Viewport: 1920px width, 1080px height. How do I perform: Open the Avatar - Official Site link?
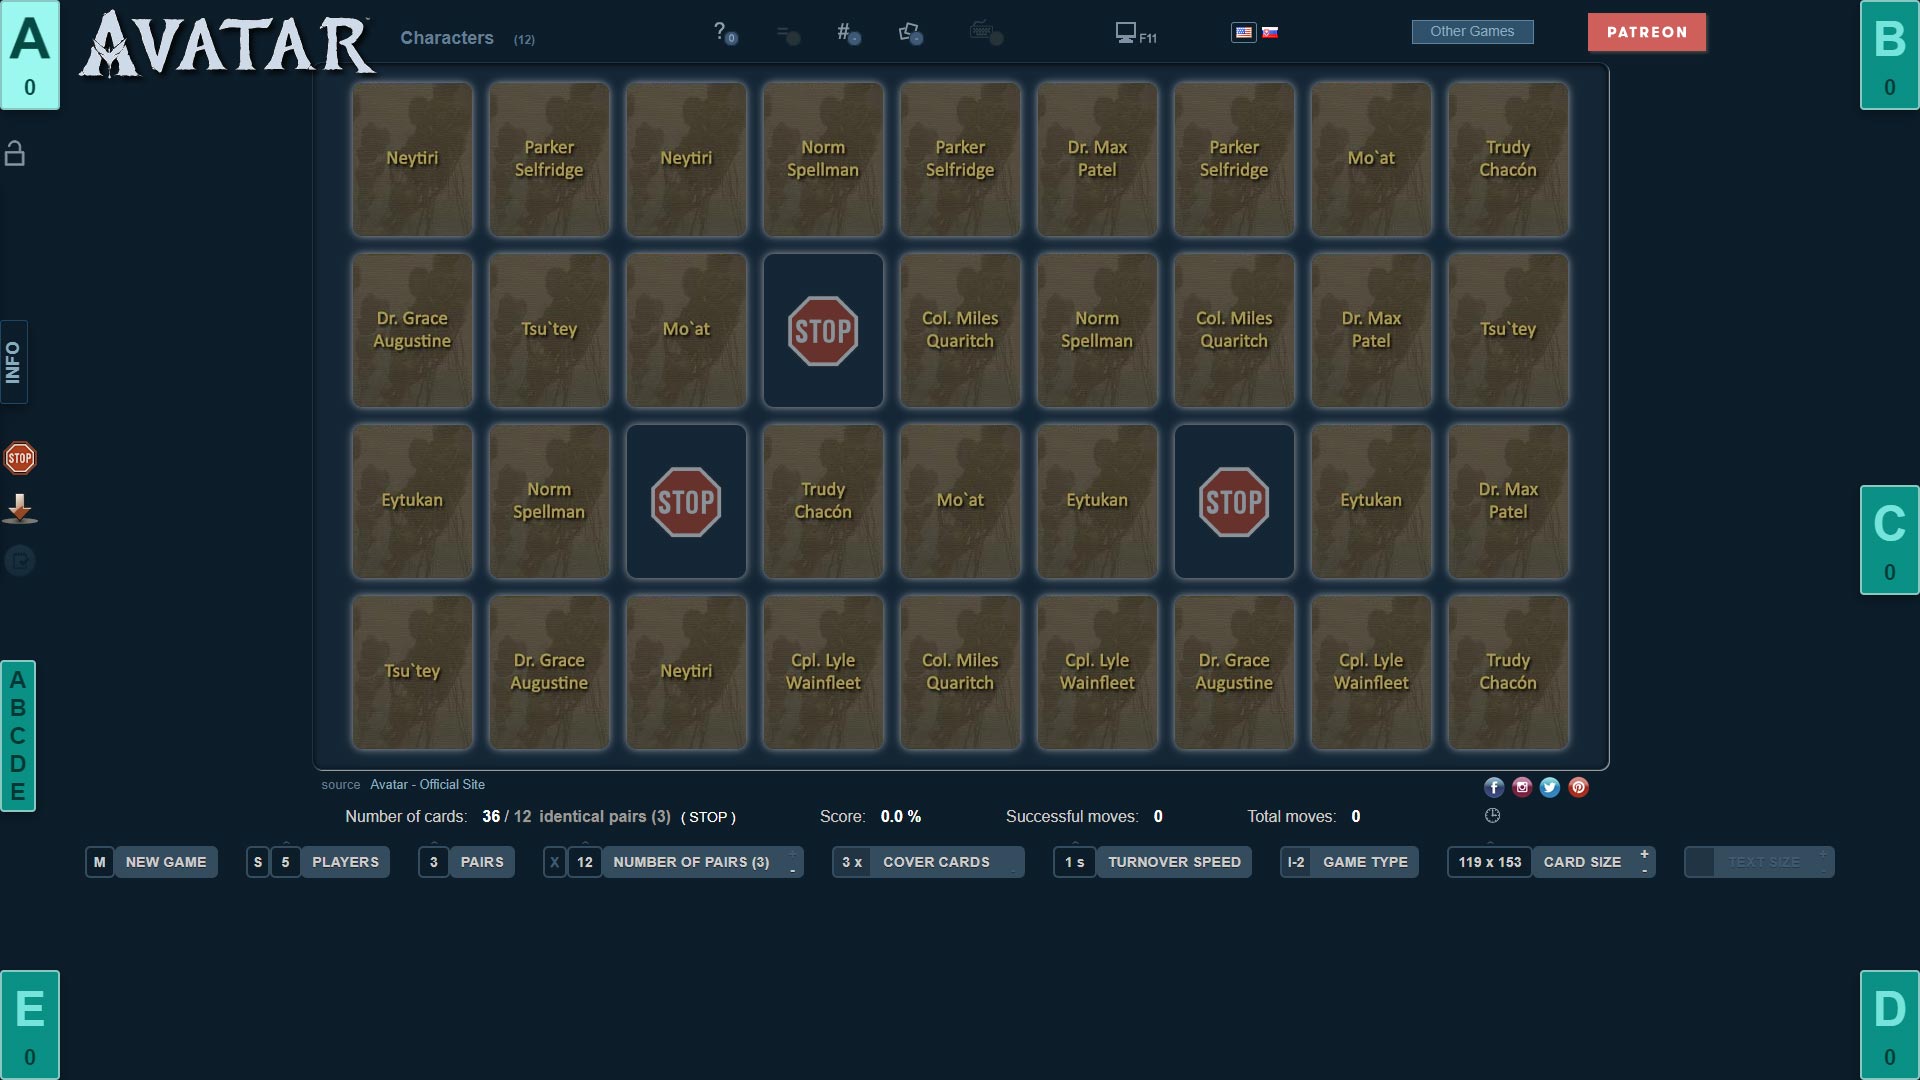427,785
